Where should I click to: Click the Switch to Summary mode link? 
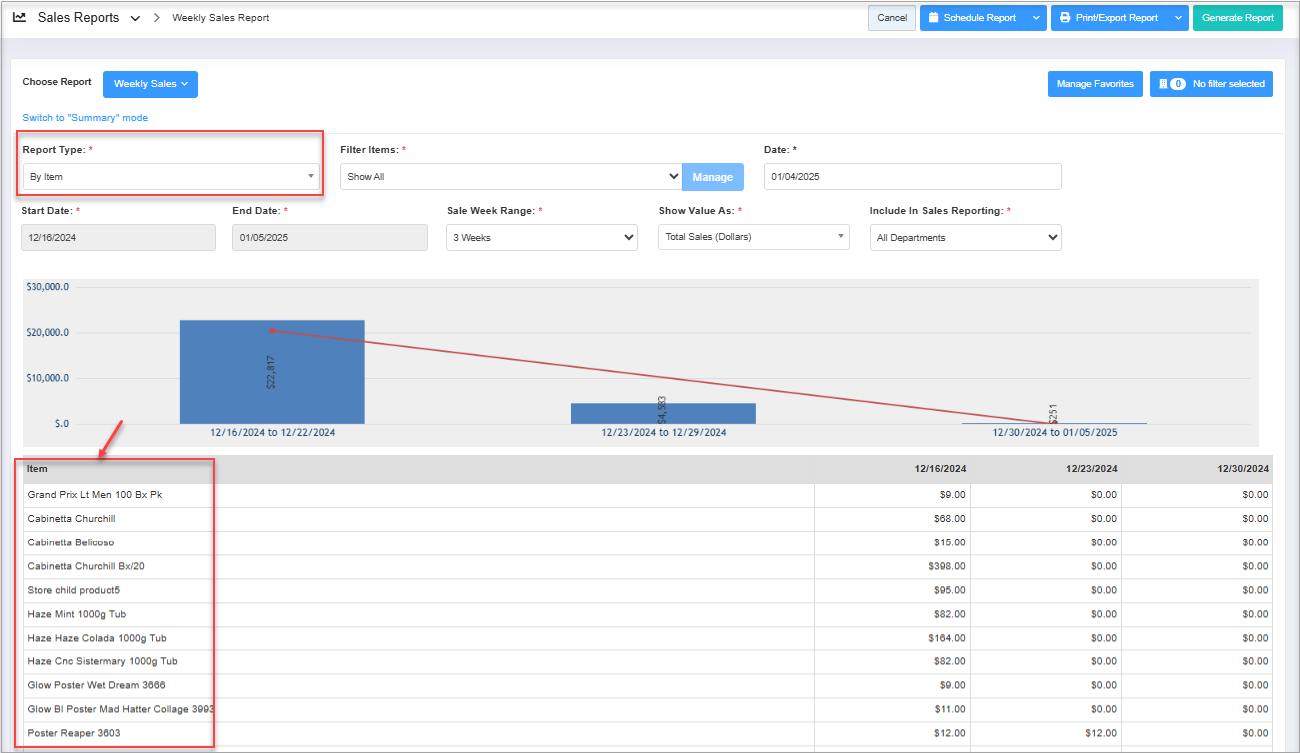[85, 118]
